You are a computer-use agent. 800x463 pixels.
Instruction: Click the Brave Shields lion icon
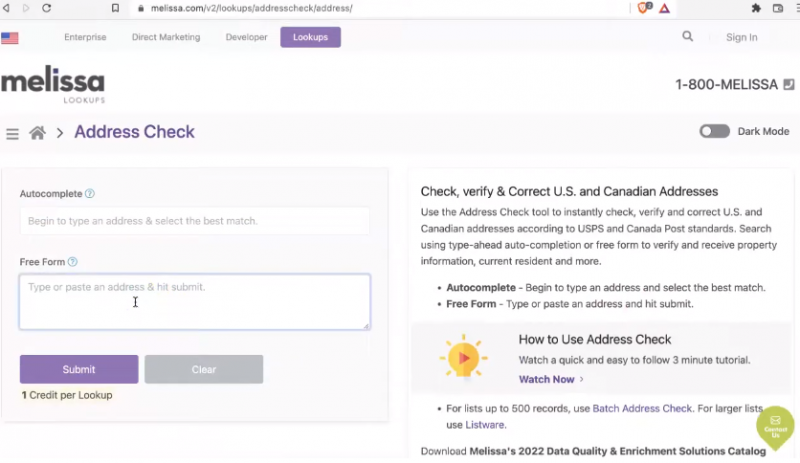pyautogui.click(x=644, y=8)
